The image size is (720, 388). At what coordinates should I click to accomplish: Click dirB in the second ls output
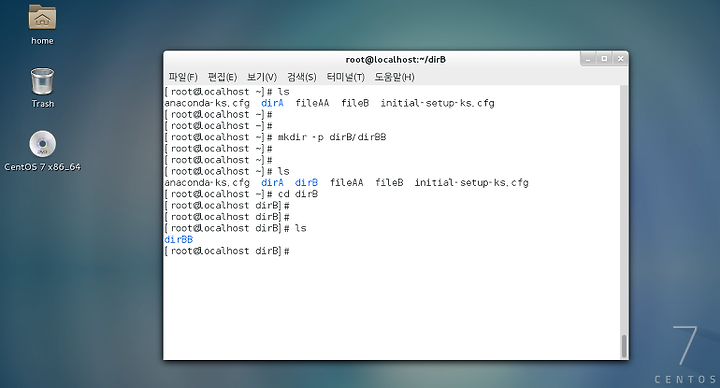pos(306,183)
